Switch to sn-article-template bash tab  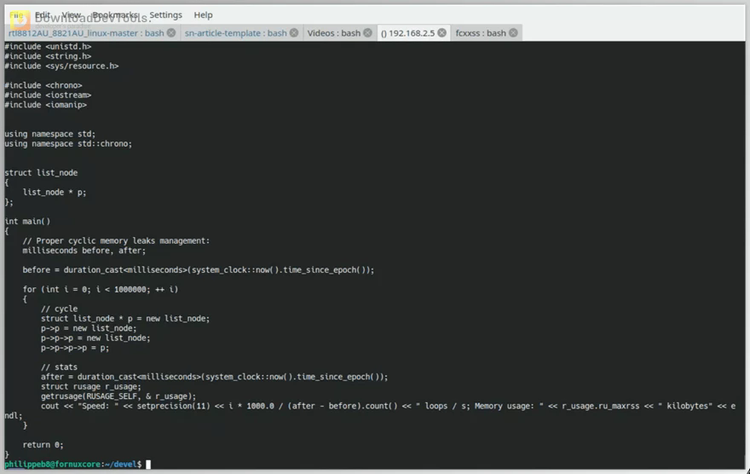(x=236, y=33)
